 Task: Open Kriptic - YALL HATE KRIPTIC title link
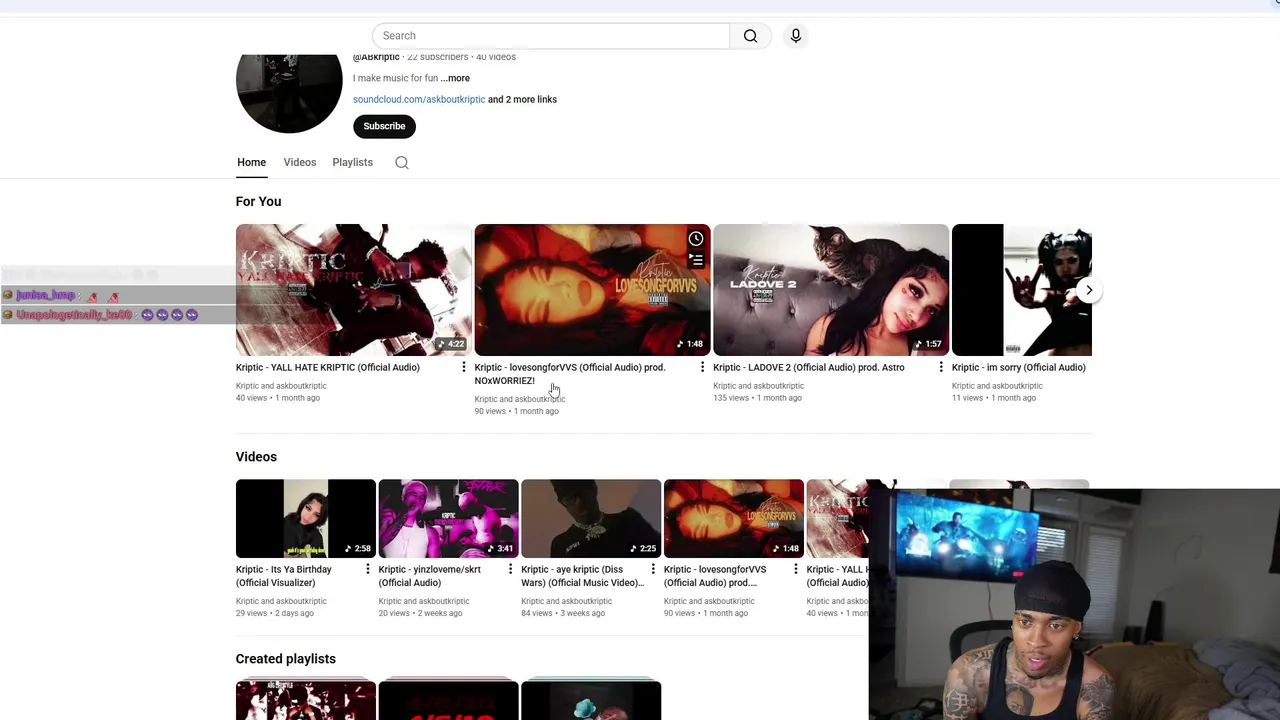[328, 368]
